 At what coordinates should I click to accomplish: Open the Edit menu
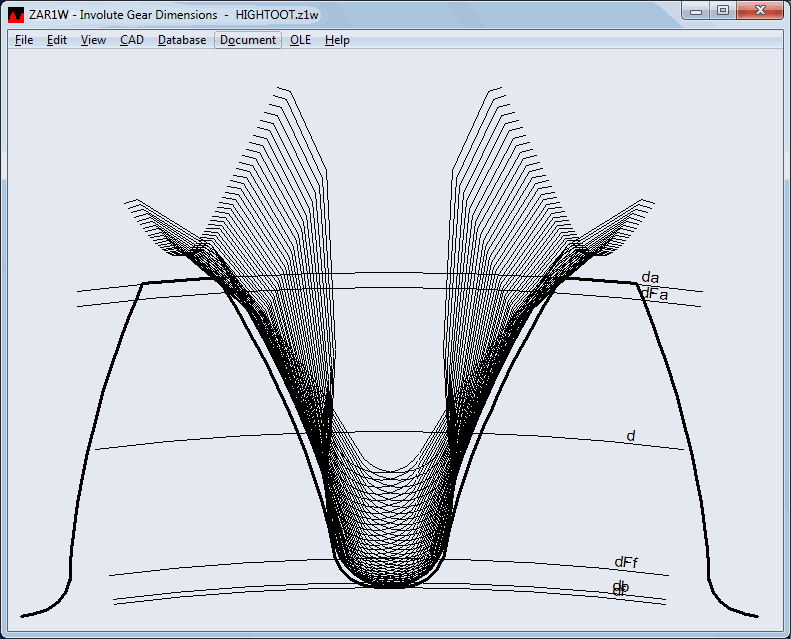[57, 40]
